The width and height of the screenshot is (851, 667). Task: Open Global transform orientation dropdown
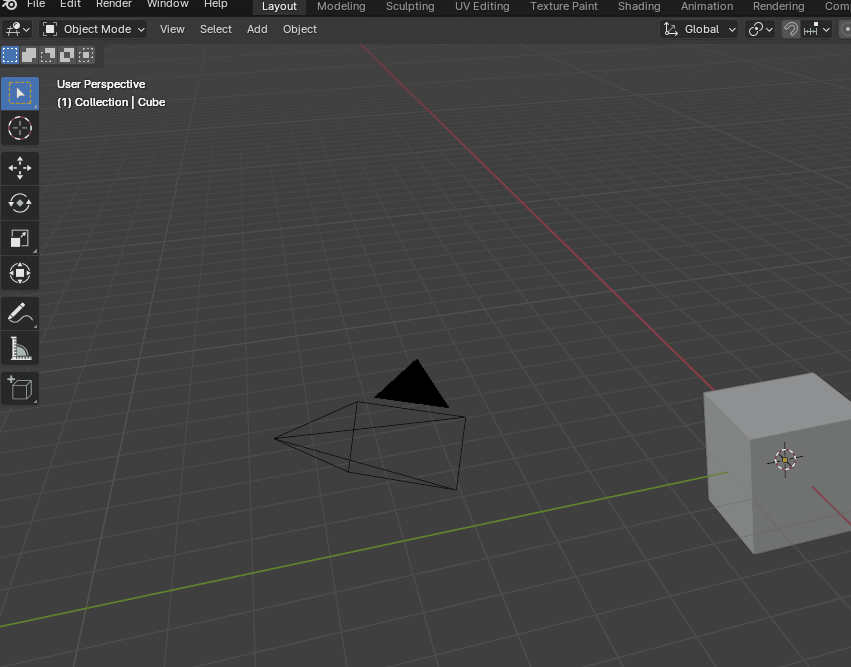click(700, 29)
